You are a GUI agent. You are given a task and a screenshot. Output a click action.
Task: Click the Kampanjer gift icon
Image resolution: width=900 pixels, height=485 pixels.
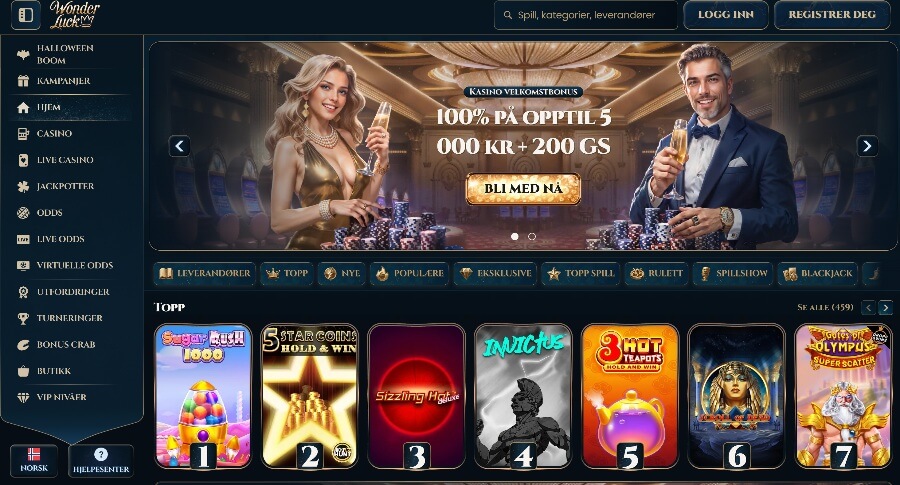click(x=23, y=81)
